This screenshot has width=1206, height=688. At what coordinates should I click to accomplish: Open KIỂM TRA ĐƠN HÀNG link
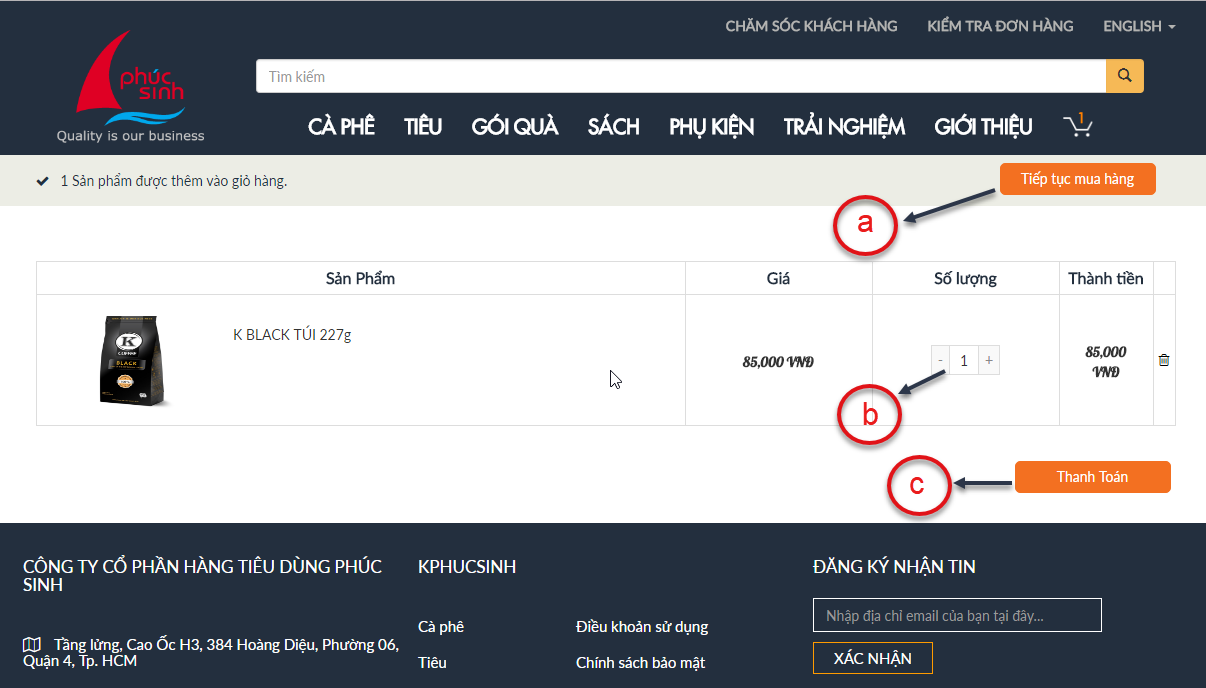(x=1000, y=26)
